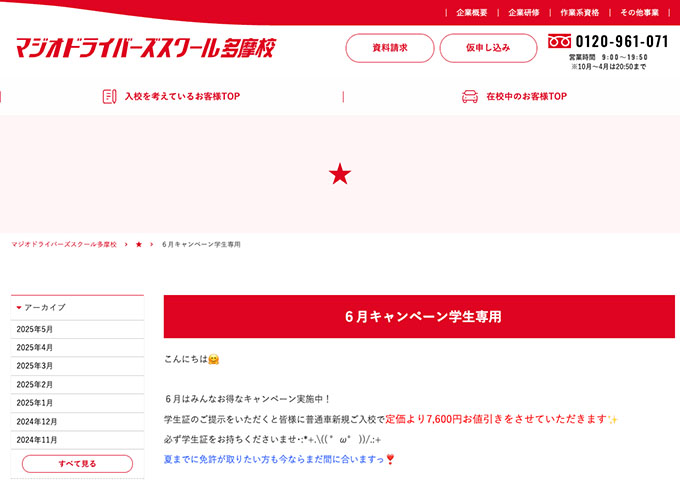This screenshot has width=680, height=480.
Task: Open 作業系資格 in top menu
Action: (x=579, y=13)
